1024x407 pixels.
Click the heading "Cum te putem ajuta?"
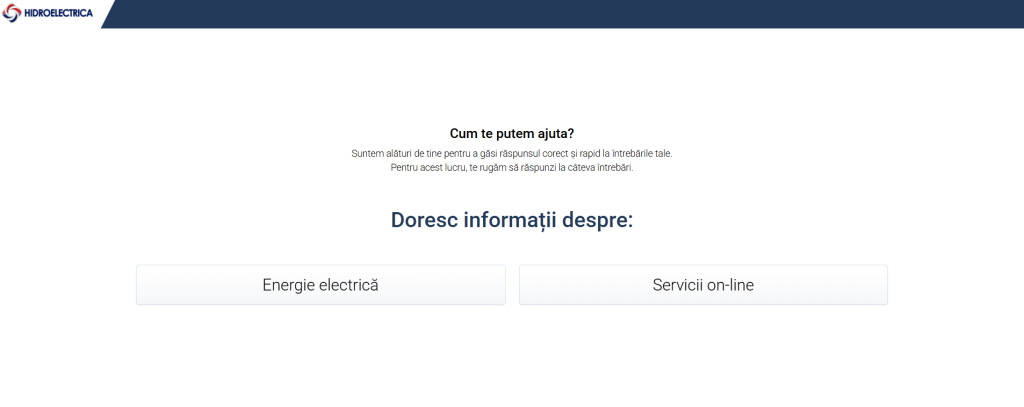pyautogui.click(x=512, y=134)
